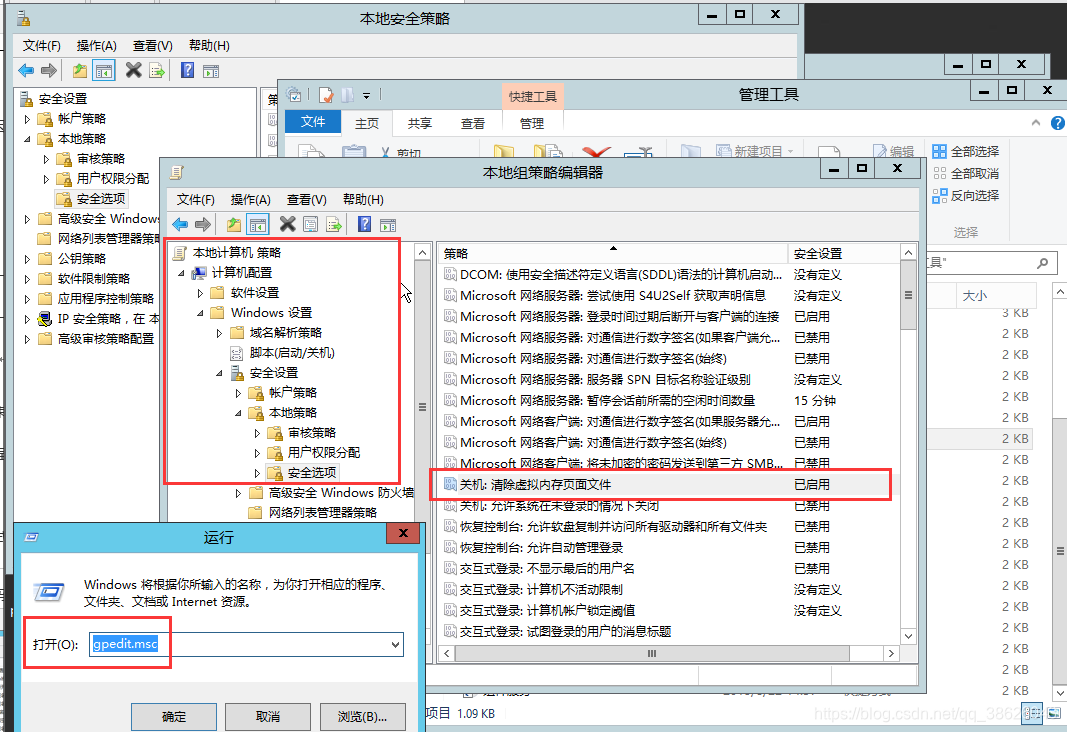
Task: Collapse Windows 设置 node in policy tree
Action: (x=200, y=314)
